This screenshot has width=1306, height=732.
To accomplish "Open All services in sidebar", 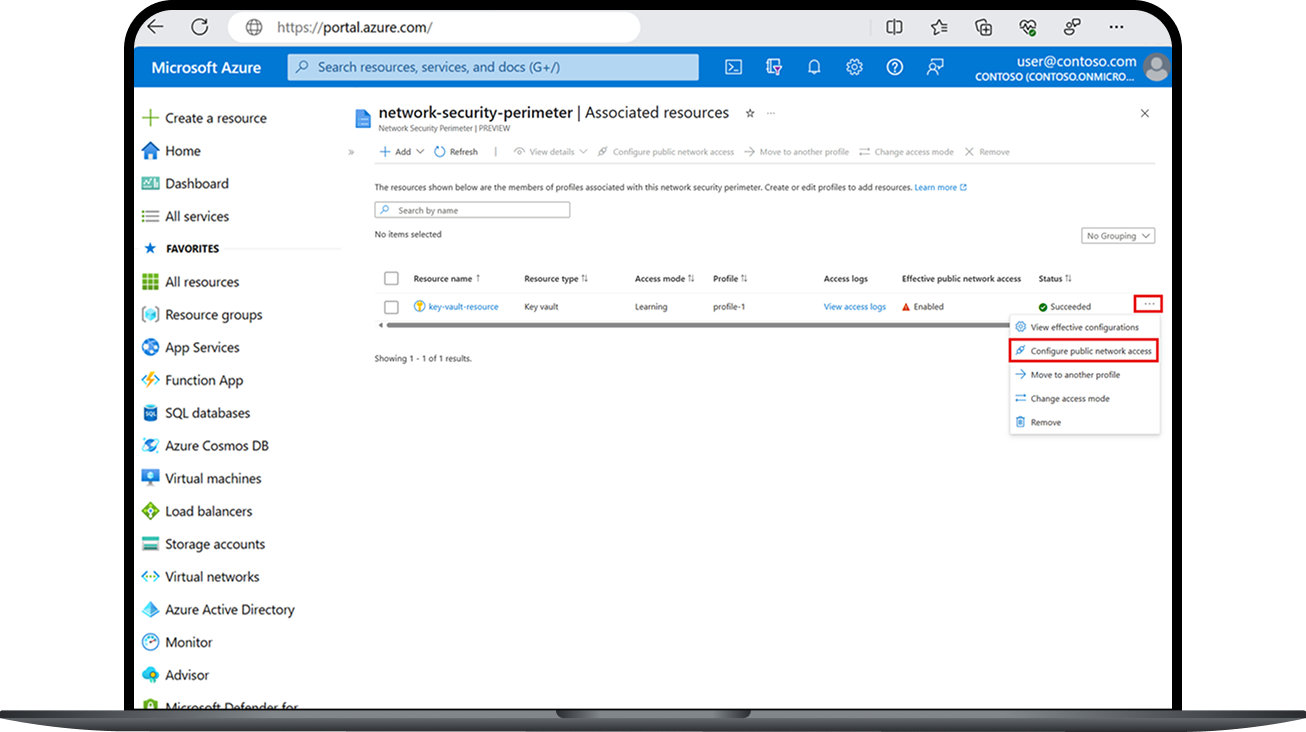I will tap(186, 217).
